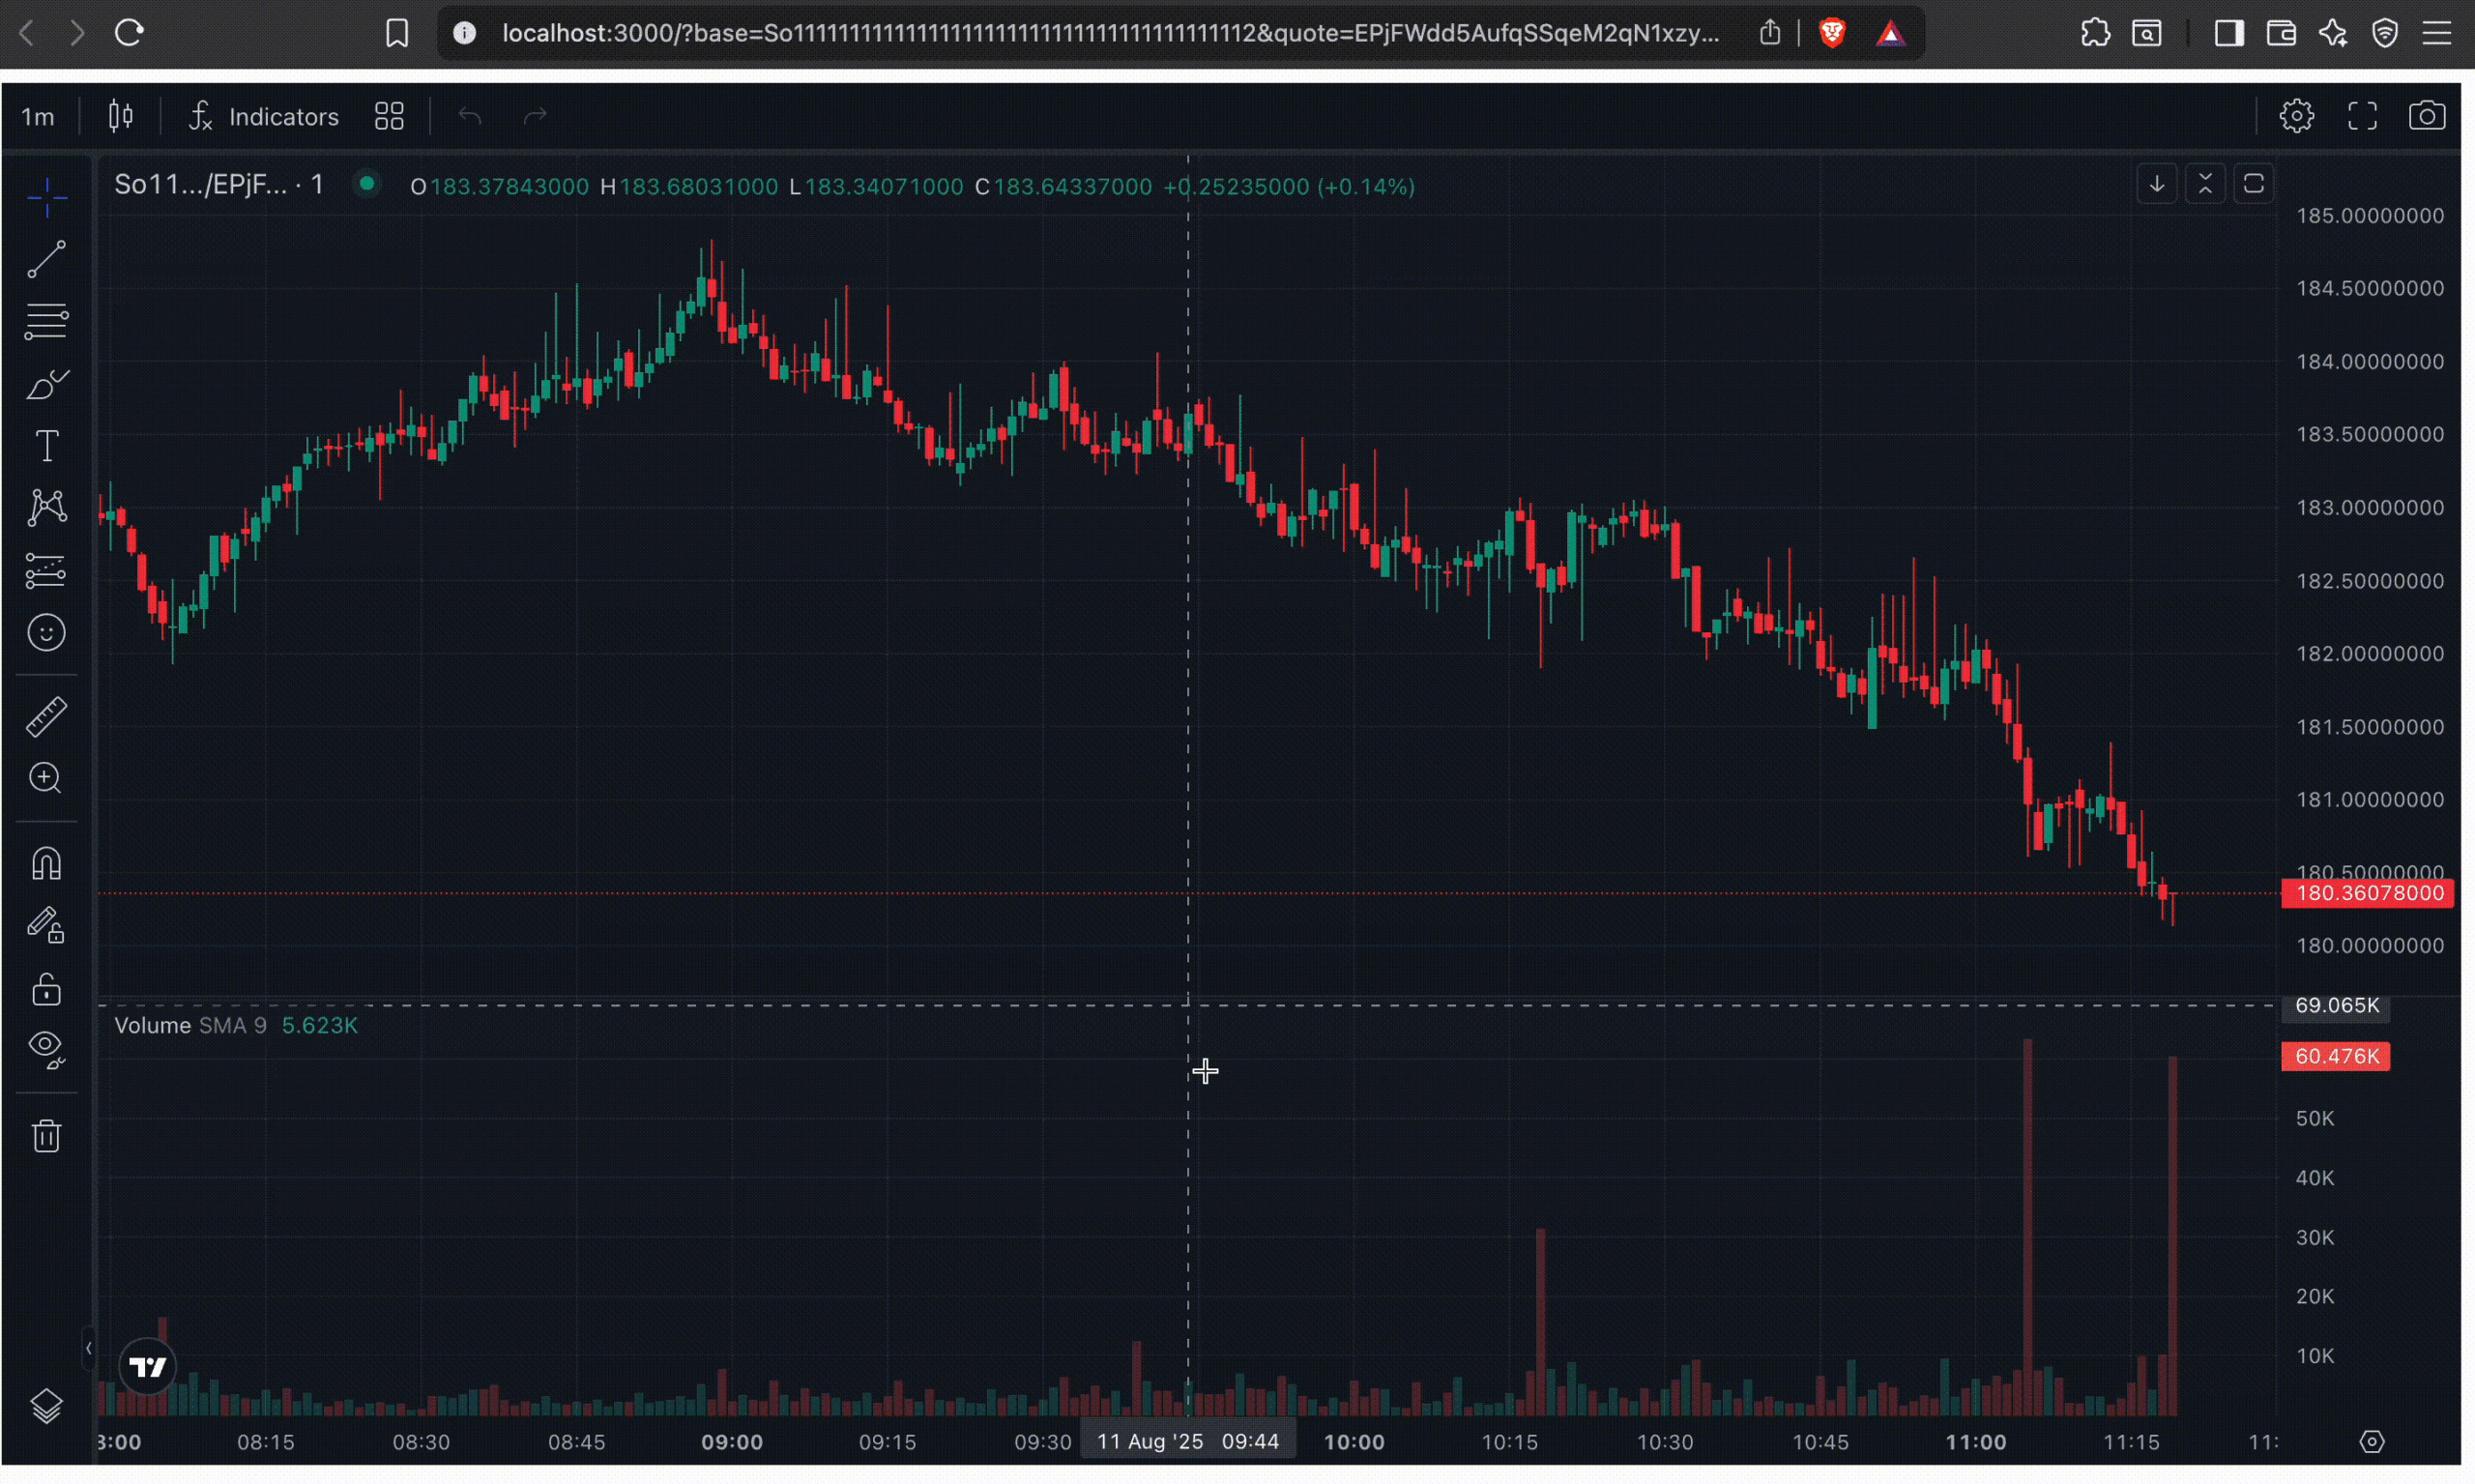This screenshot has width=2475, height=1484.
Task: Click the TradingView logo badge
Action: tap(148, 1367)
